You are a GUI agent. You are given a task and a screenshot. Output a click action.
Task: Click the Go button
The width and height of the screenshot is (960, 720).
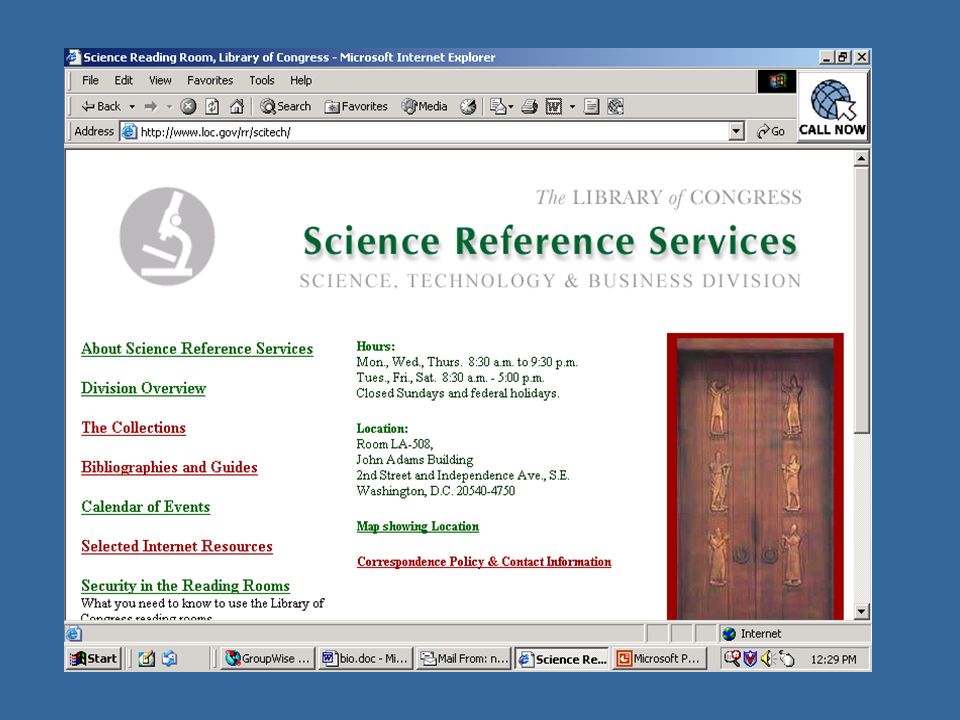pyautogui.click(x=771, y=132)
